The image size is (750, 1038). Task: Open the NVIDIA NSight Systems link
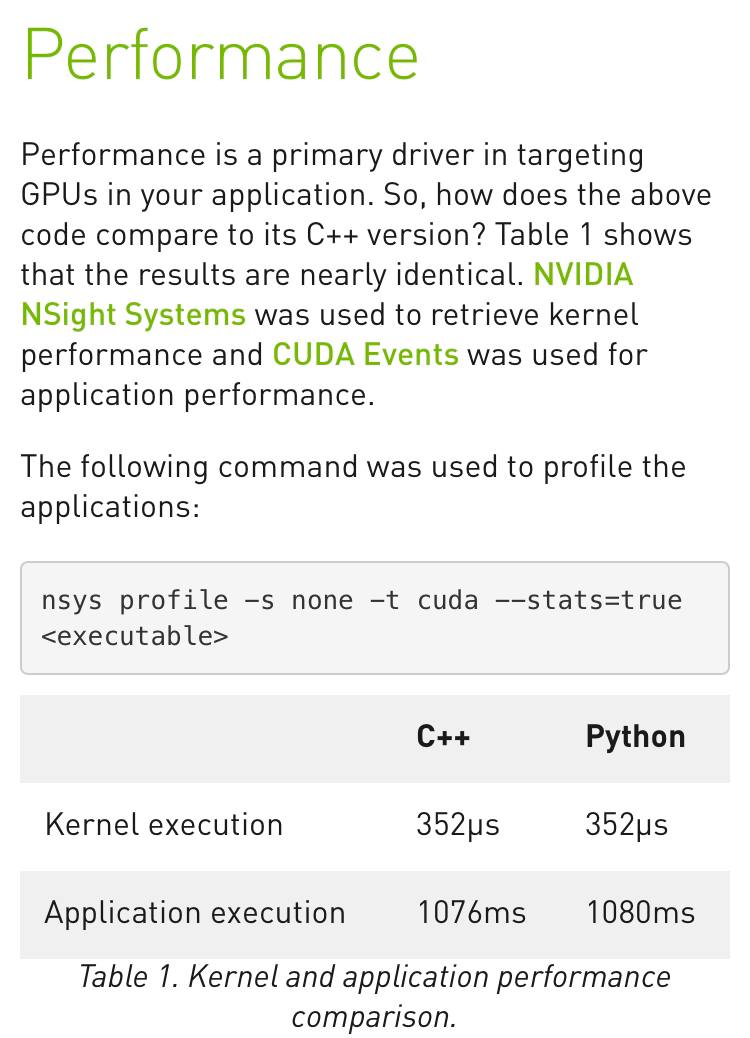[x=132, y=314]
